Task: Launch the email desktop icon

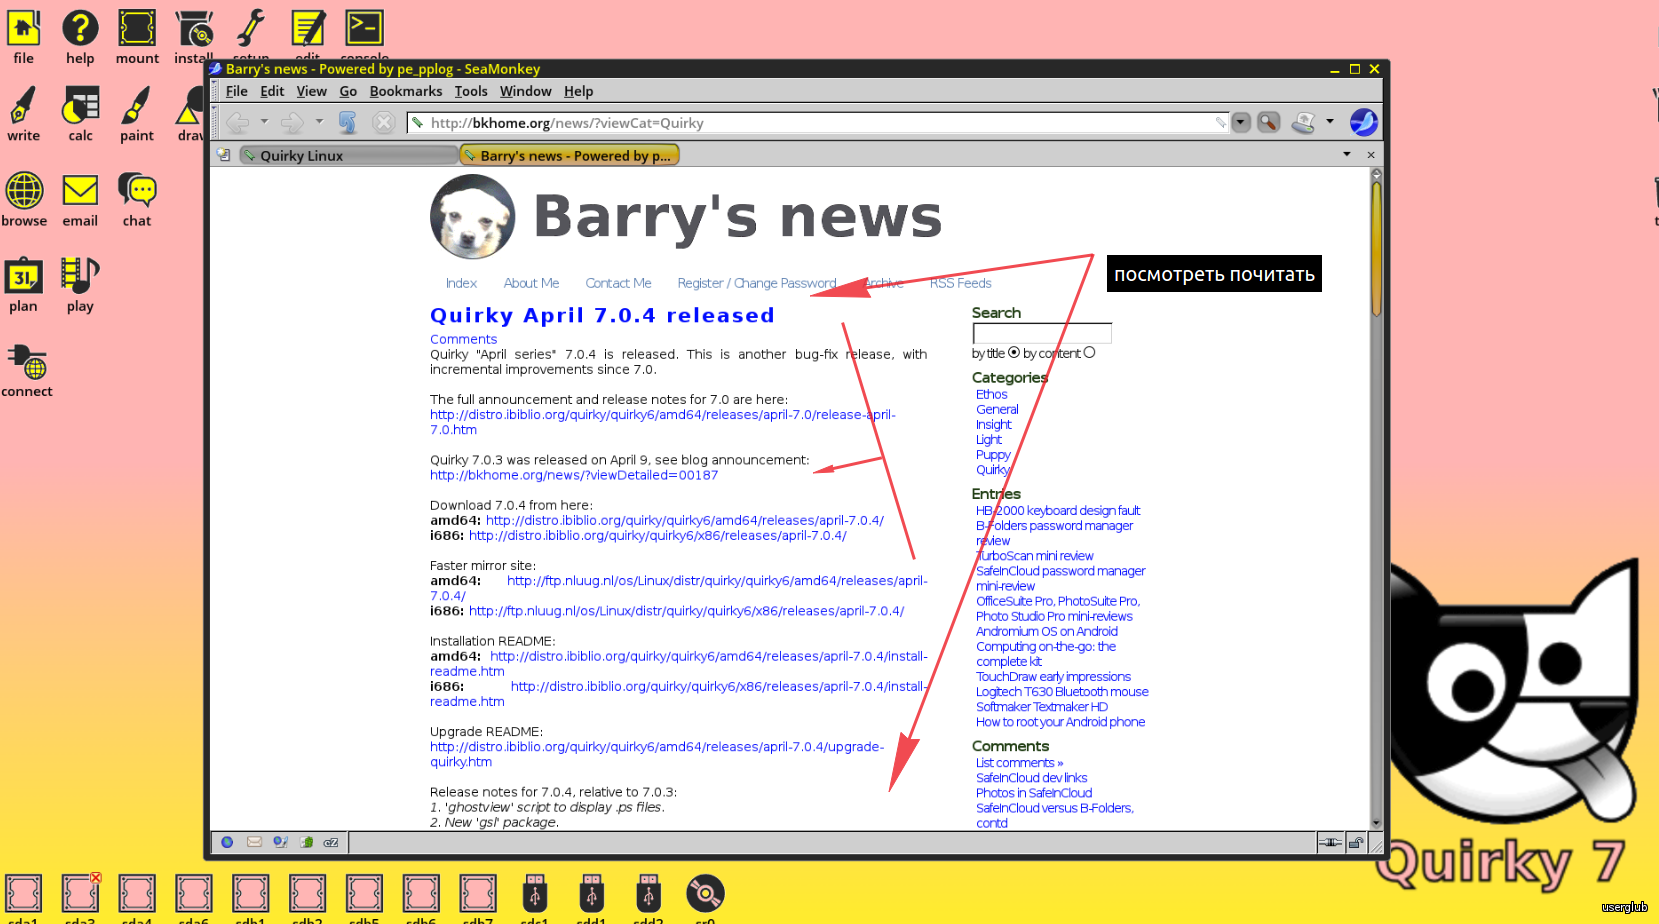Action: 80,199
